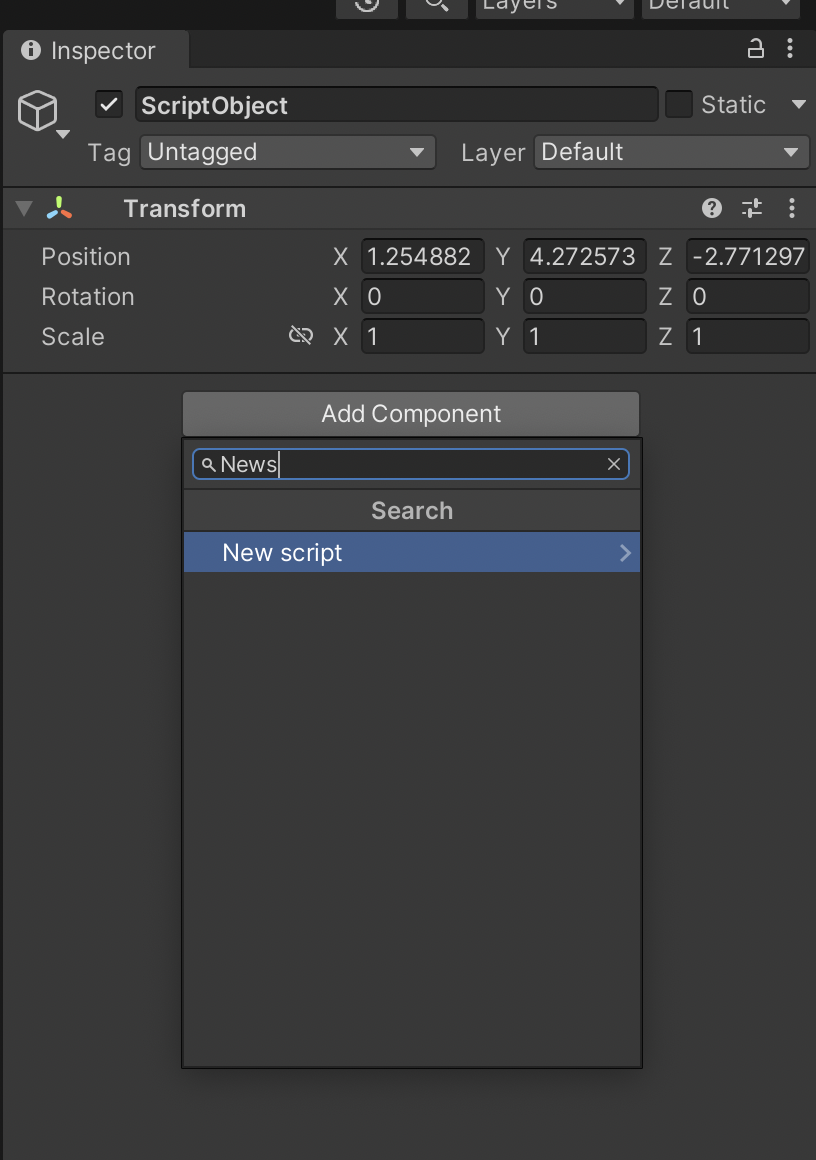Clear the component search field
This screenshot has height=1160, width=816.
tap(614, 464)
